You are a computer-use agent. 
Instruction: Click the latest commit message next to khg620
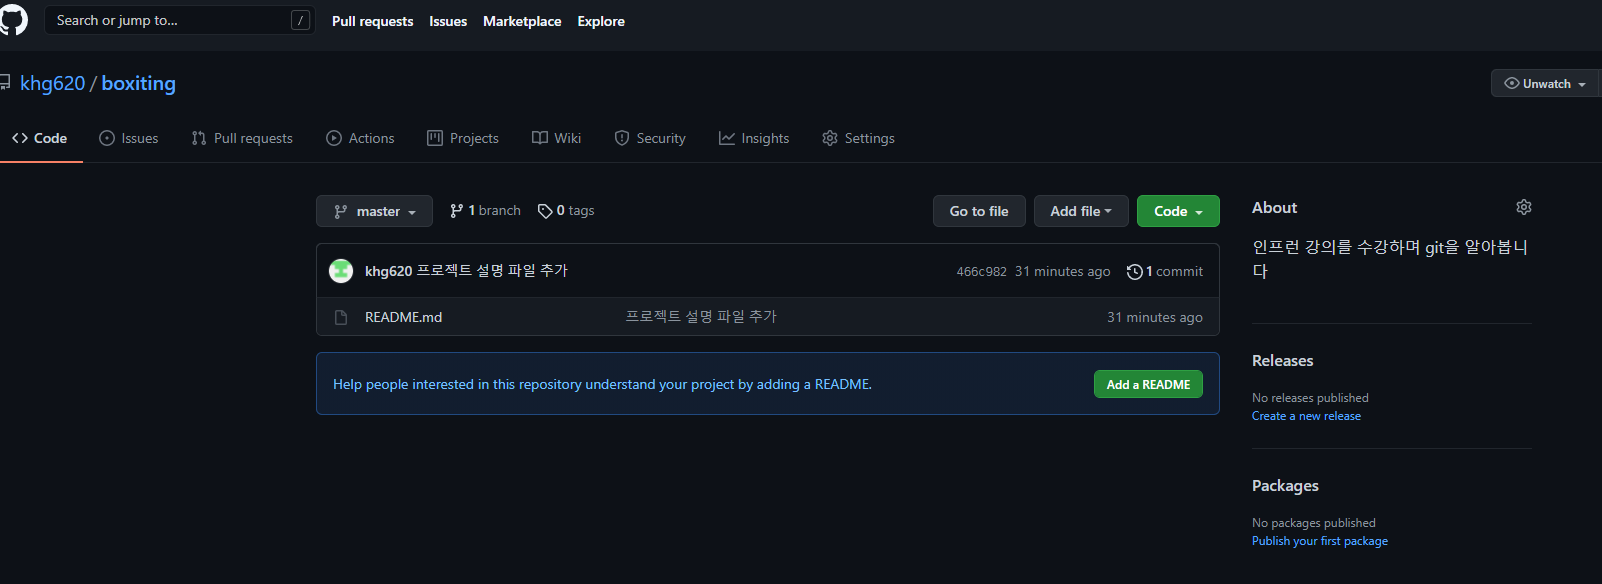pyautogui.click(x=492, y=271)
